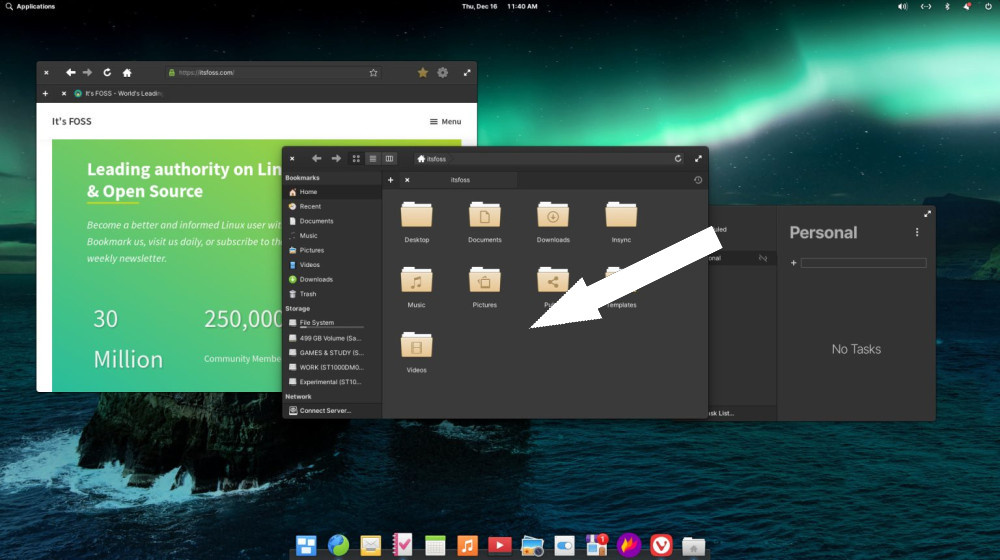This screenshot has width=1000, height=560.
Task: Open the Experimental drive entry
Action: click(332, 382)
